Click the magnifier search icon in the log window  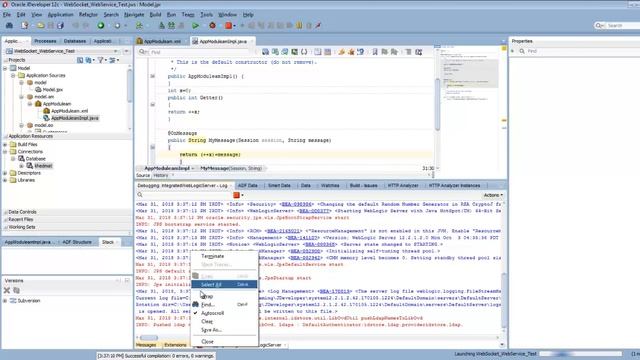pos(140,195)
